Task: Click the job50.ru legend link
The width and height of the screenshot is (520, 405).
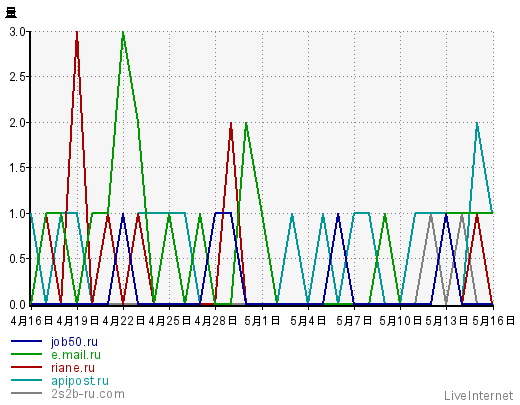Action: (x=74, y=342)
